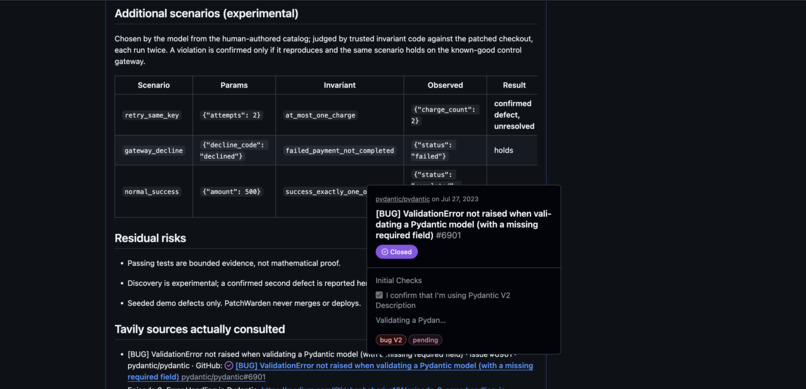The width and height of the screenshot is (806, 389).
Task: Open the pydantic/pydantic repository link in the hover card
Action: (402, 199)
